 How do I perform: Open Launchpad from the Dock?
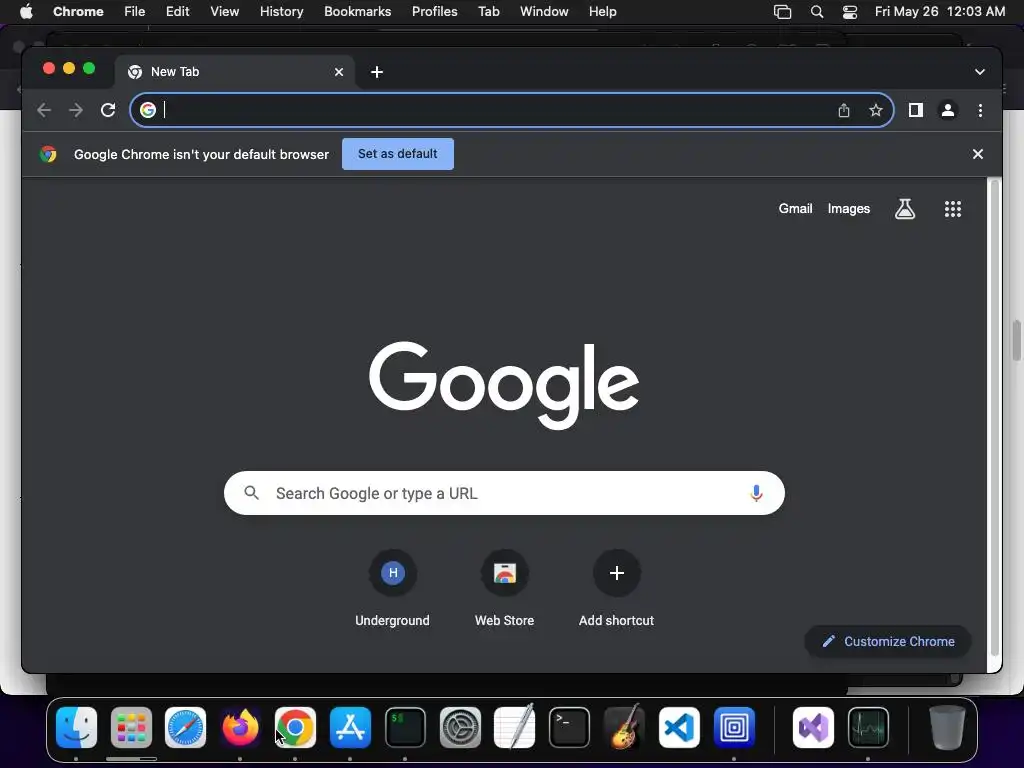(131, 727)
